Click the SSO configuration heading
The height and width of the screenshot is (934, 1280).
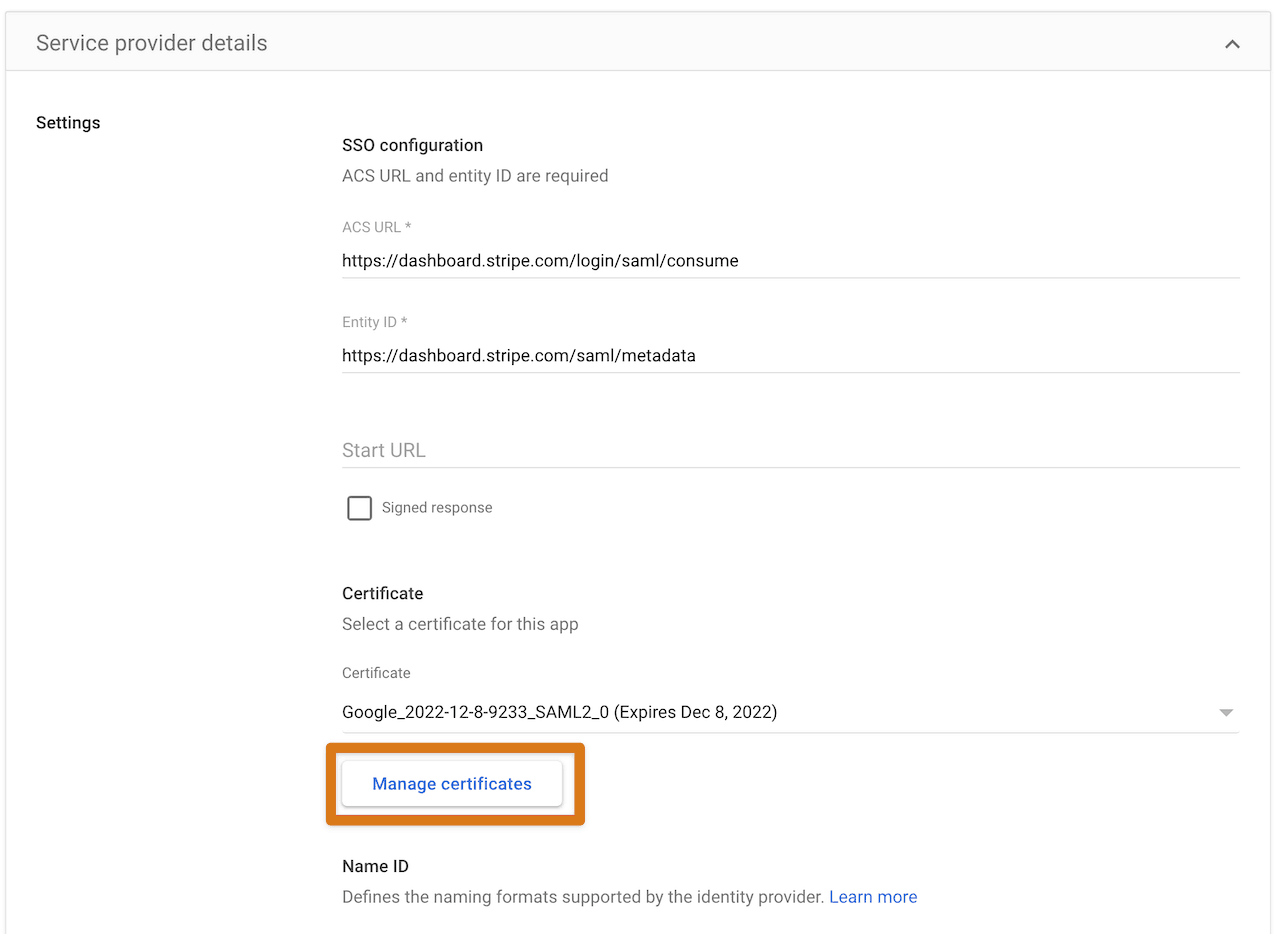tap(412, 145)
